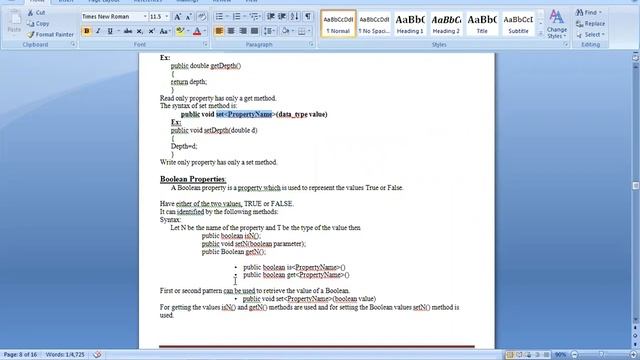Apply the red font color
This screenshot has height=360, width=640.
pyautogui.click(x=197, y=31)
